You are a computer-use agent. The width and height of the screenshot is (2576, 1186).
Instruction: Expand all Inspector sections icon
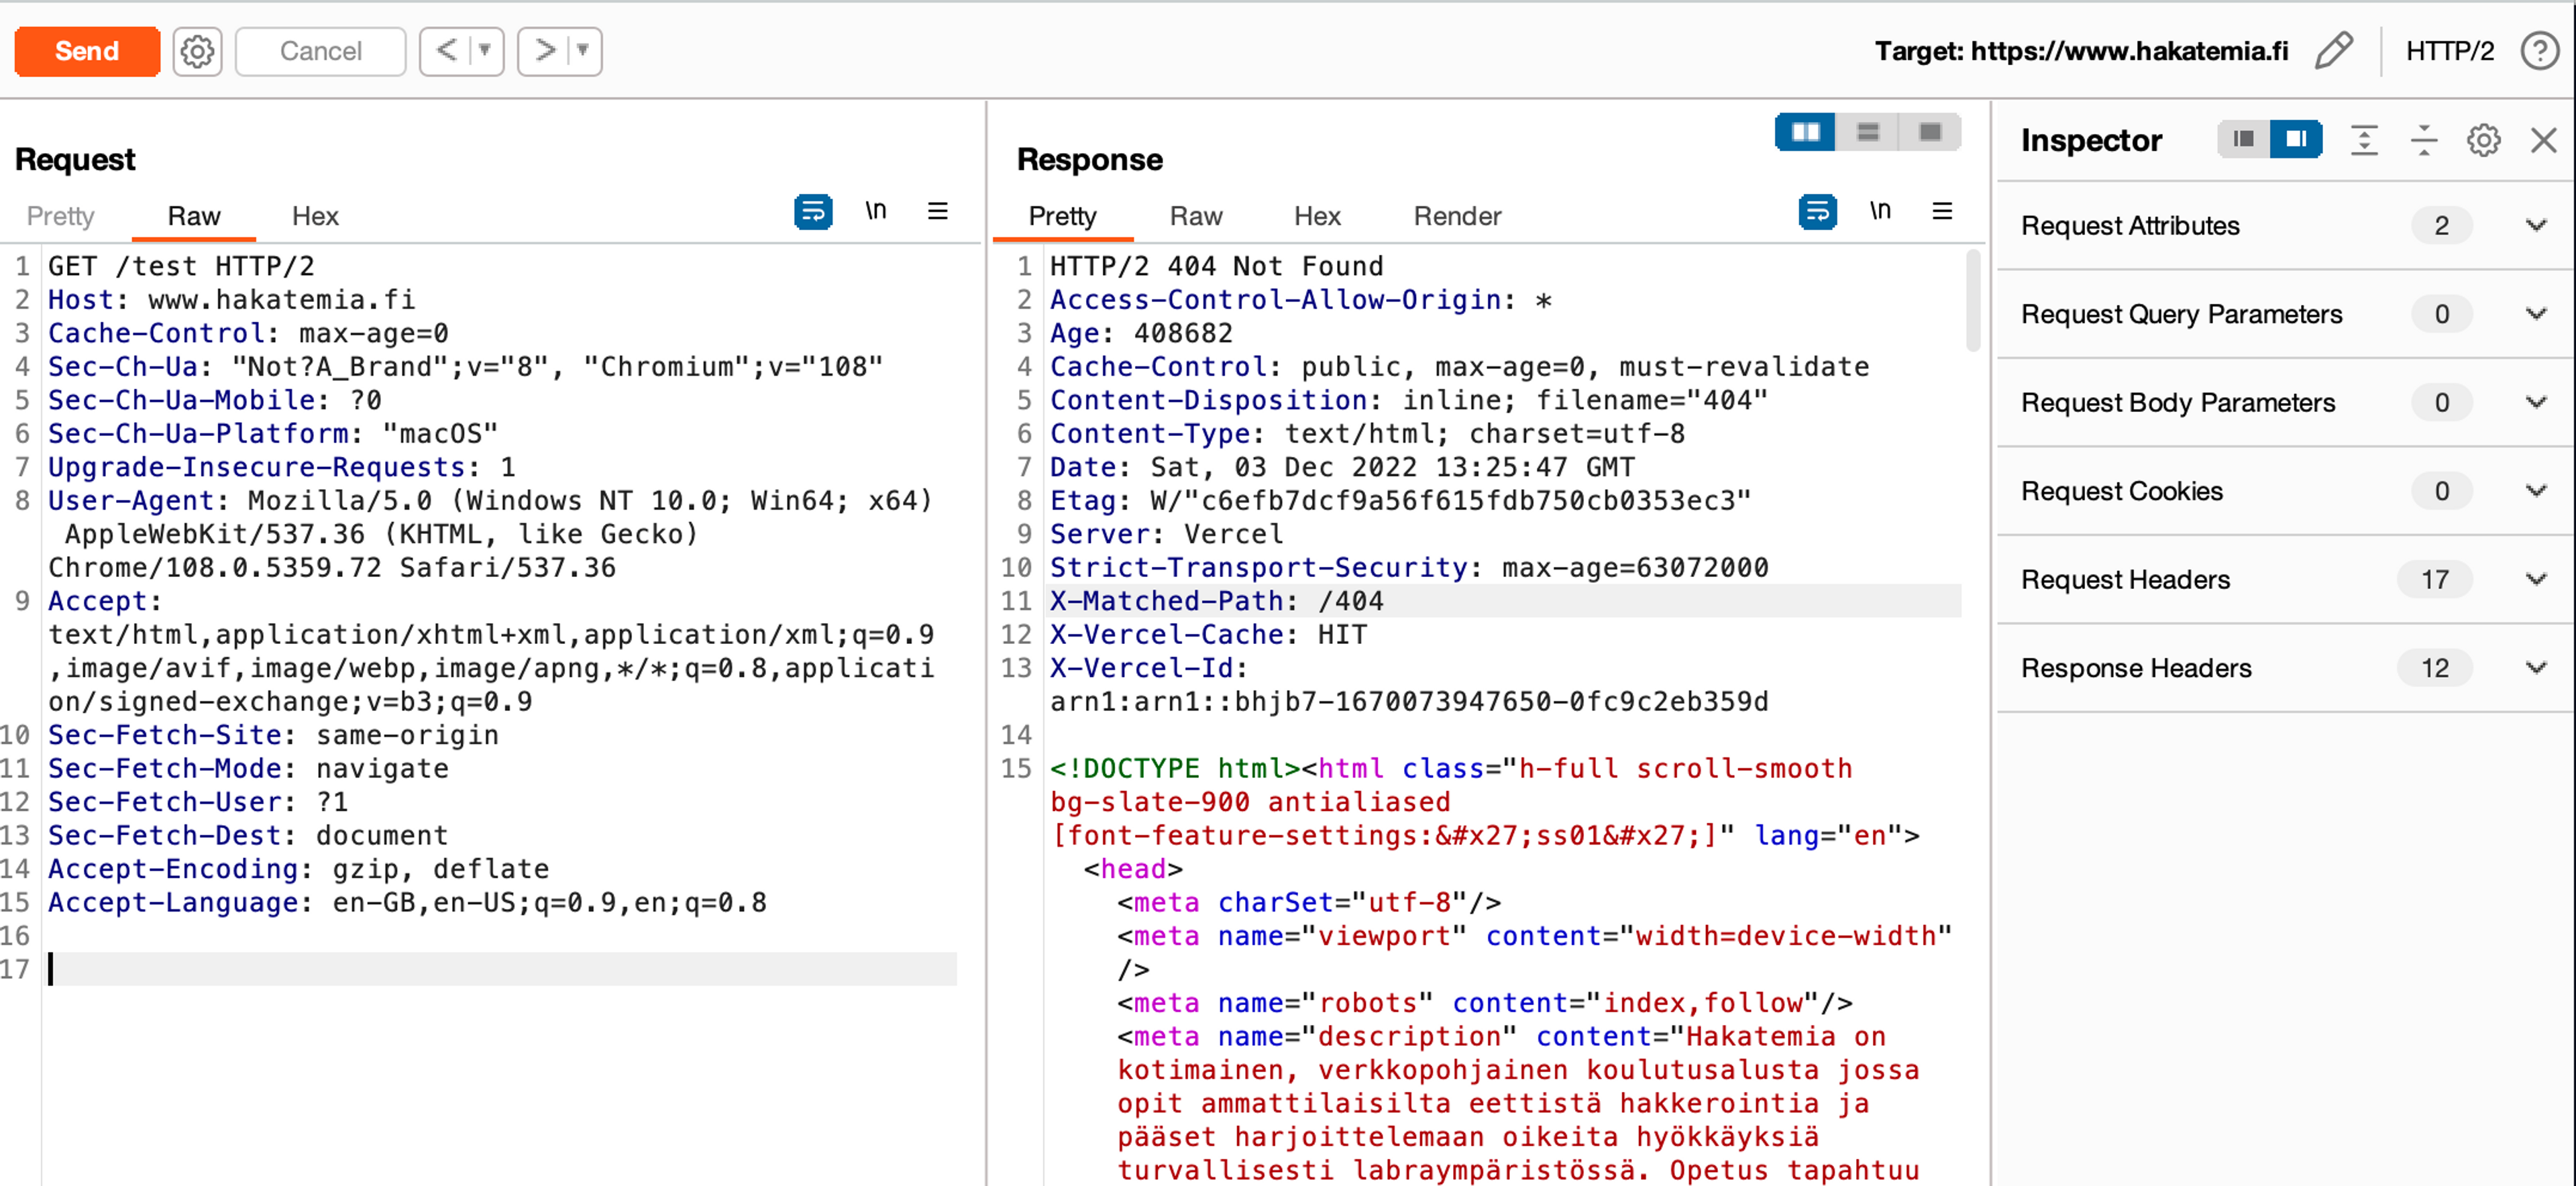[x=2364, y=140]
